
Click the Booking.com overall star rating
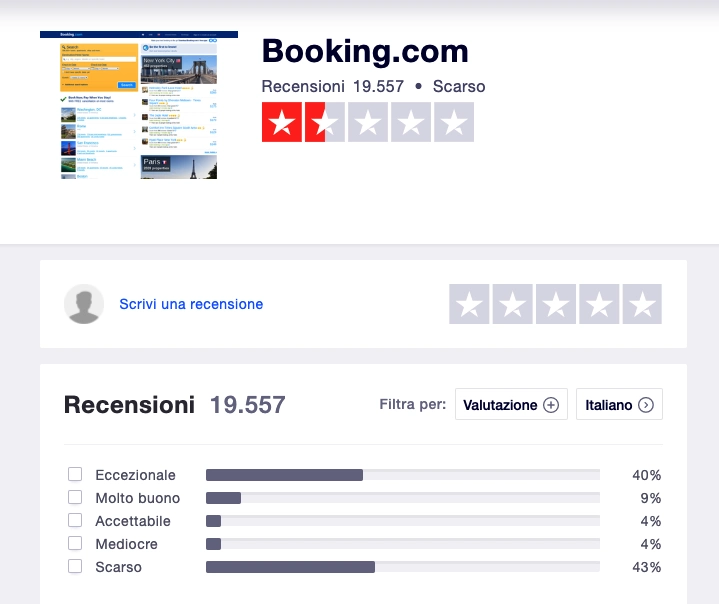pos(368,122)
